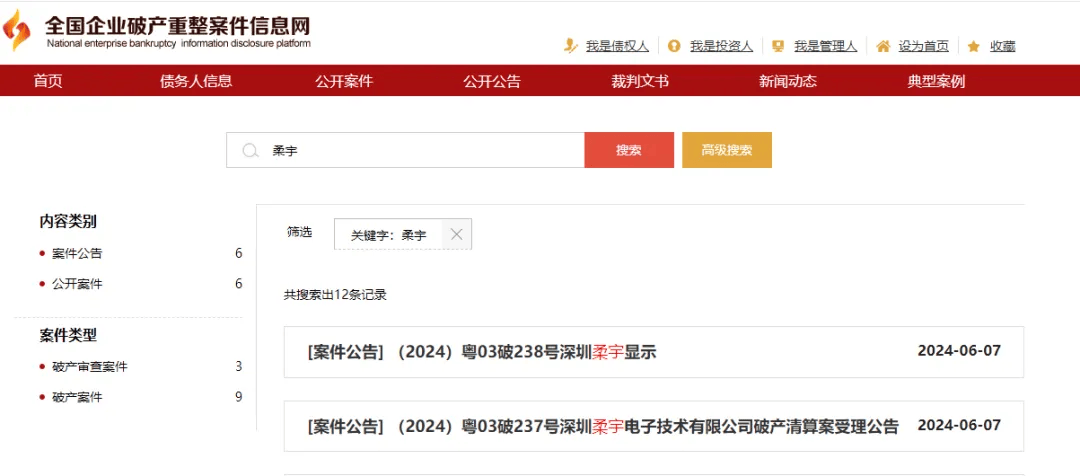Remove the 关键字：柔宇 filter tag

pyautogui.click(x=456, y=234)
